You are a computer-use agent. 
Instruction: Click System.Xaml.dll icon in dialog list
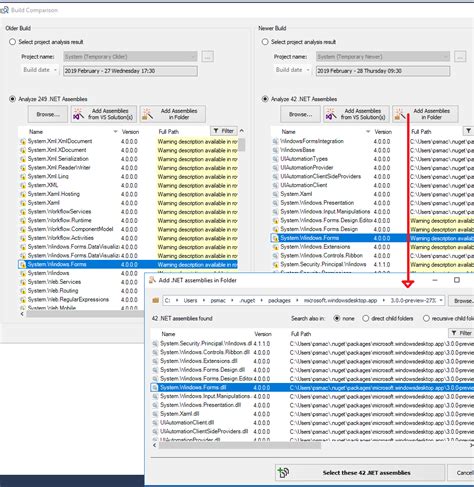tap(155, 414)
